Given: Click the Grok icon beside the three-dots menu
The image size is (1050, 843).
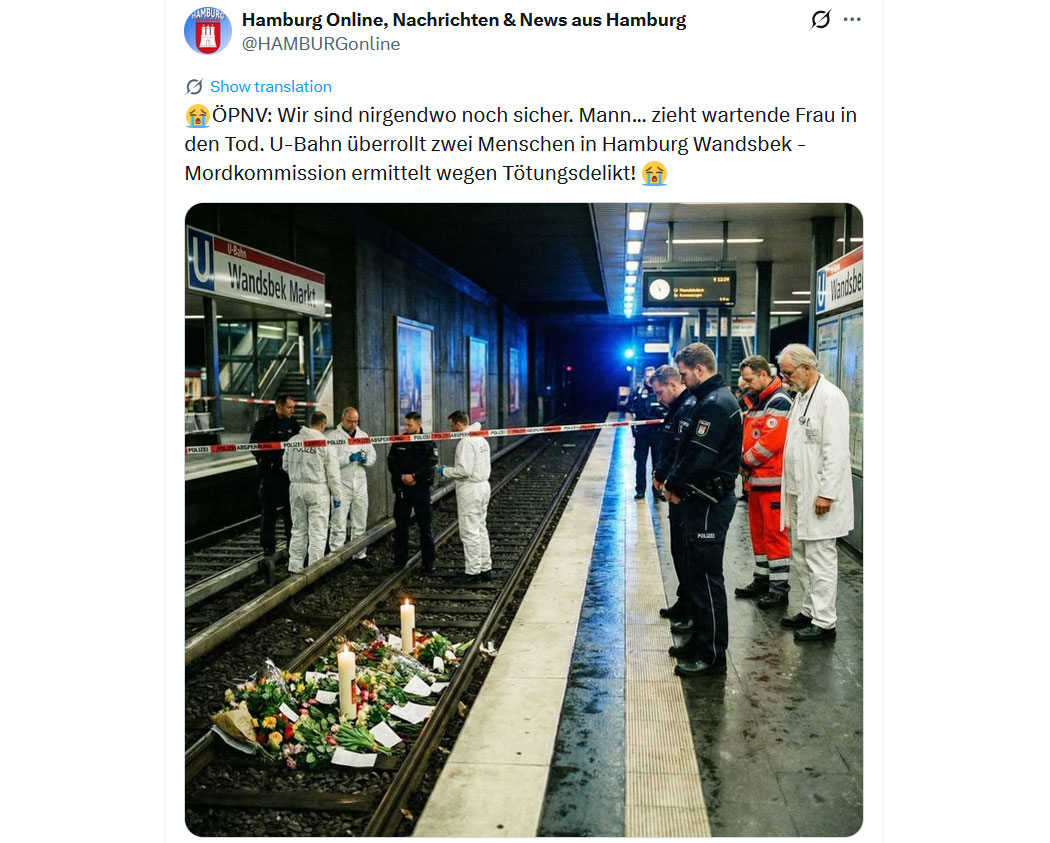Looking at the screenshot, I should 821,19.
